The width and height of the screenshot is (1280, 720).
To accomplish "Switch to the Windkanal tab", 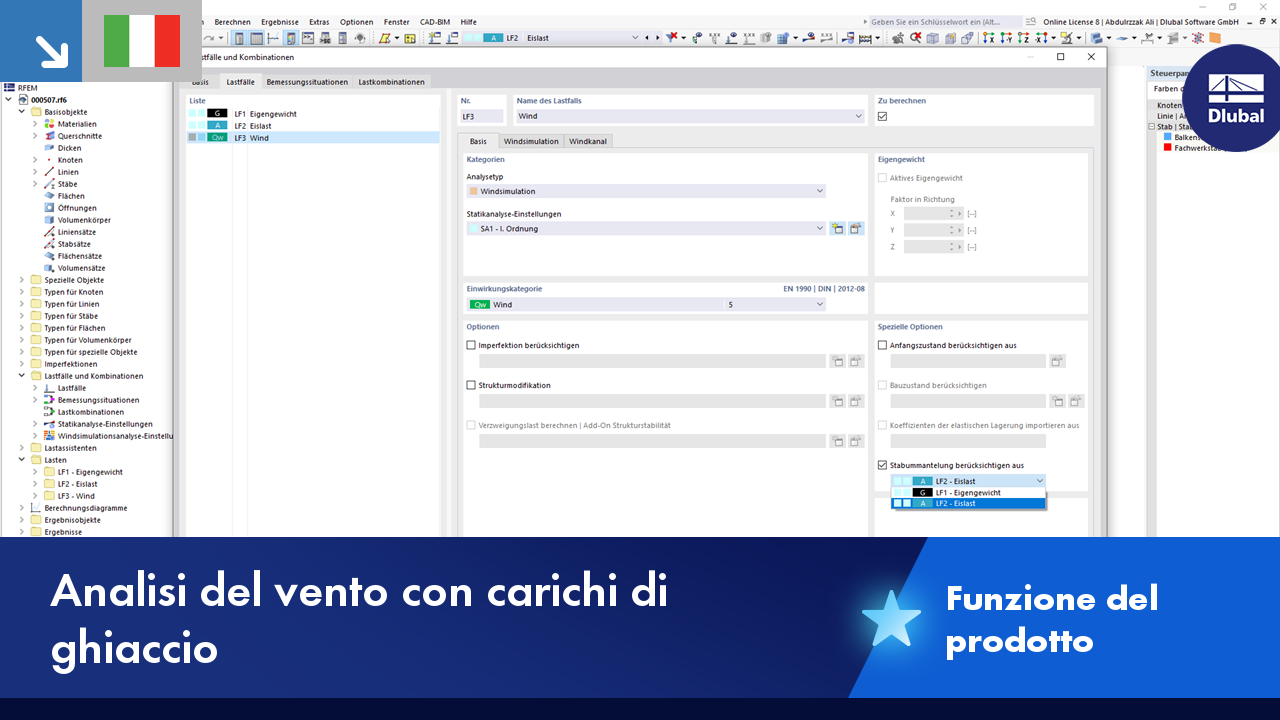I will (587, 141).
